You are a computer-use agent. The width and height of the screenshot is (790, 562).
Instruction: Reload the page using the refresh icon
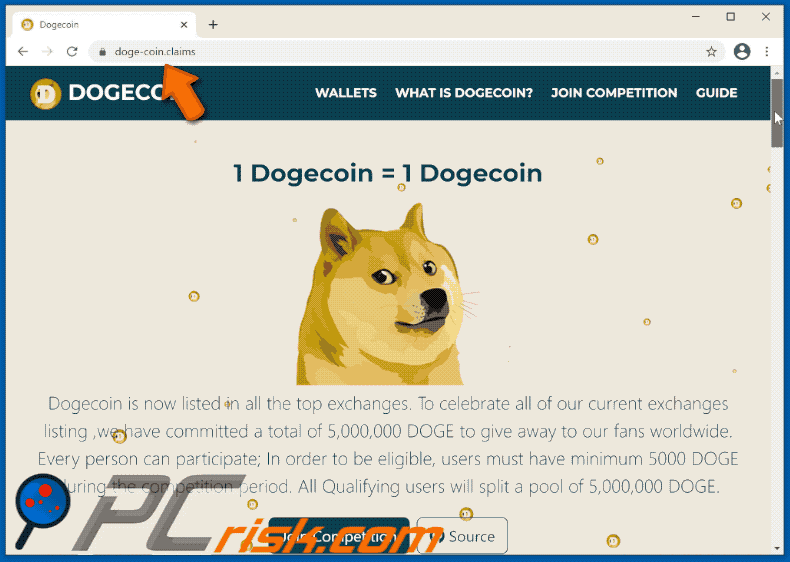[x=72, y=51]
